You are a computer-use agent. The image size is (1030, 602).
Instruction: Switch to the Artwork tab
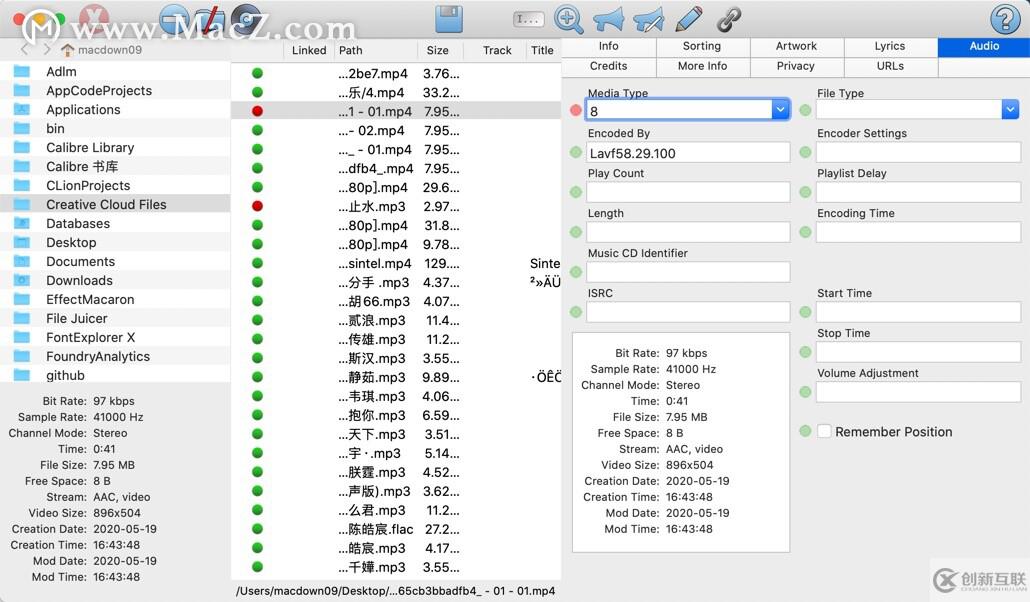click(x=796, y=47)
